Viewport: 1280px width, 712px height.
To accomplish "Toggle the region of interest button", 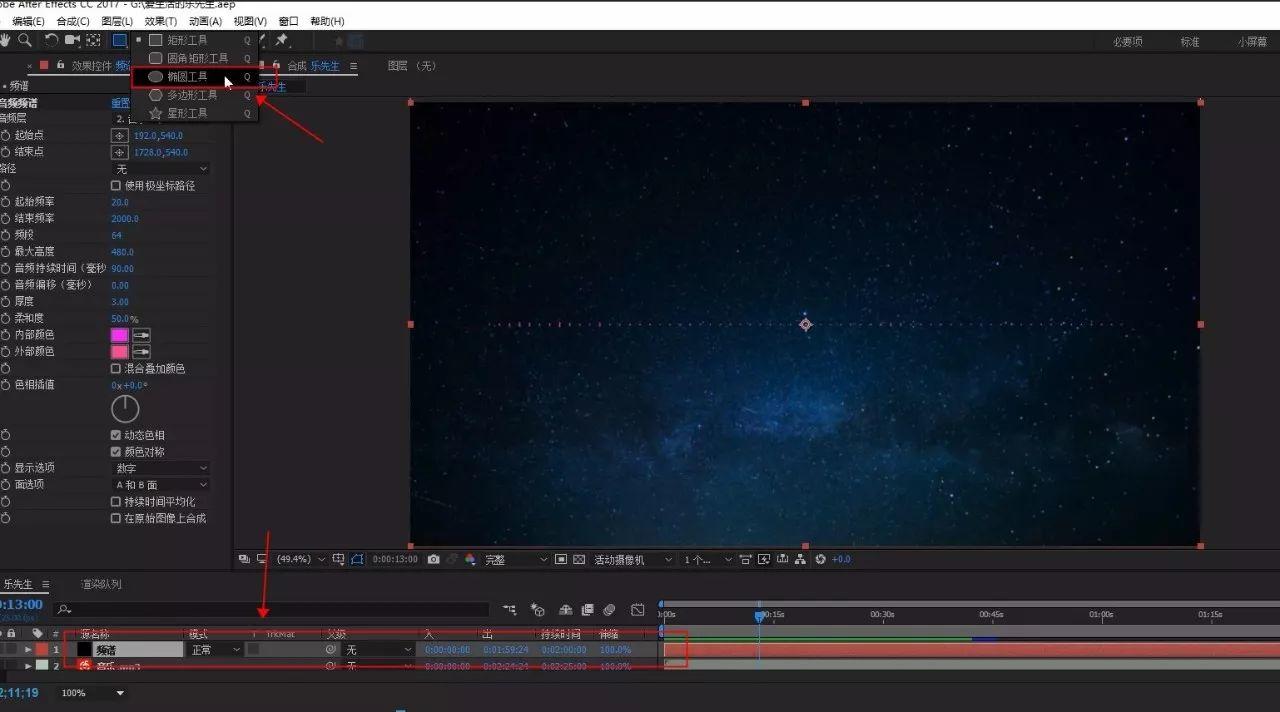I will [561, 559].
